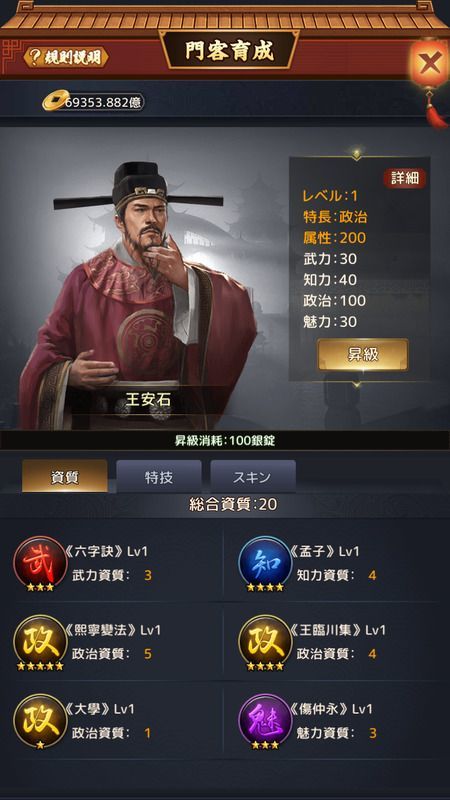Screen dimensions: 450x800
Task: Click the 昇級 level-up button
Action: coord(363,355)
